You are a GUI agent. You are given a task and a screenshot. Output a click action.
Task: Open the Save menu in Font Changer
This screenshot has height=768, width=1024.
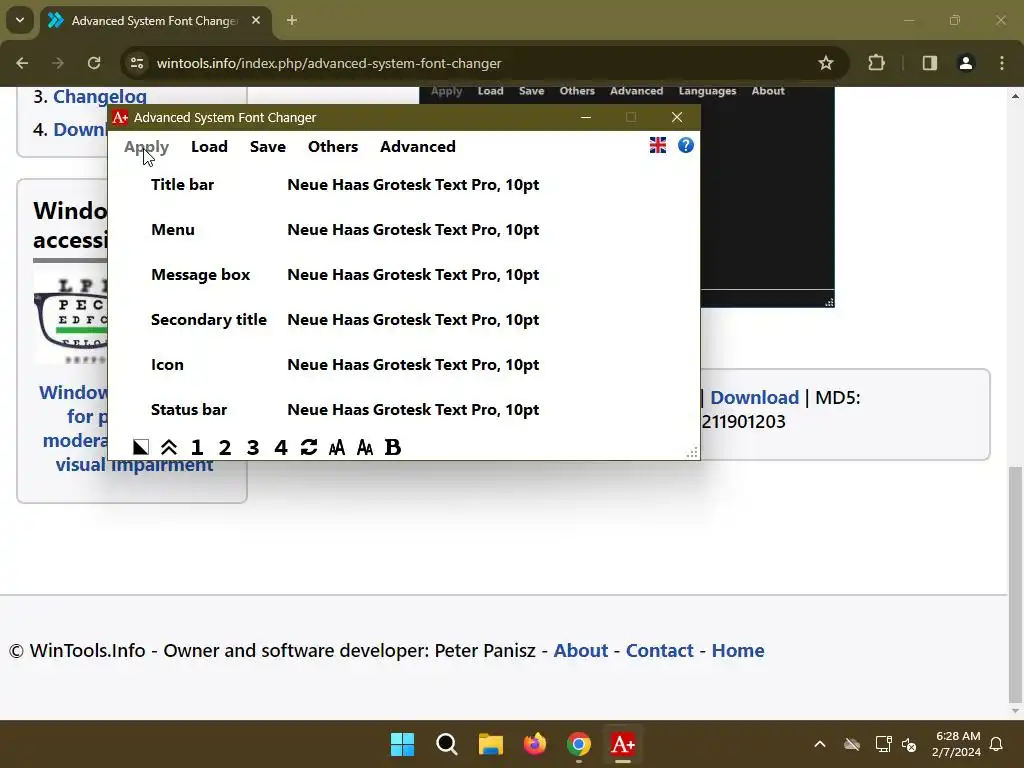tap(268, 146)
